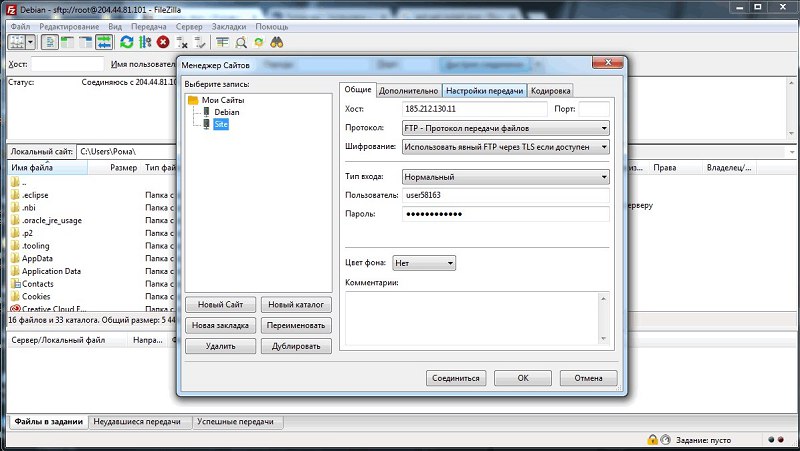Select the Debian site entry
Image resolution: width=800 pixels, height=451 pixels.
pos(227,112)
